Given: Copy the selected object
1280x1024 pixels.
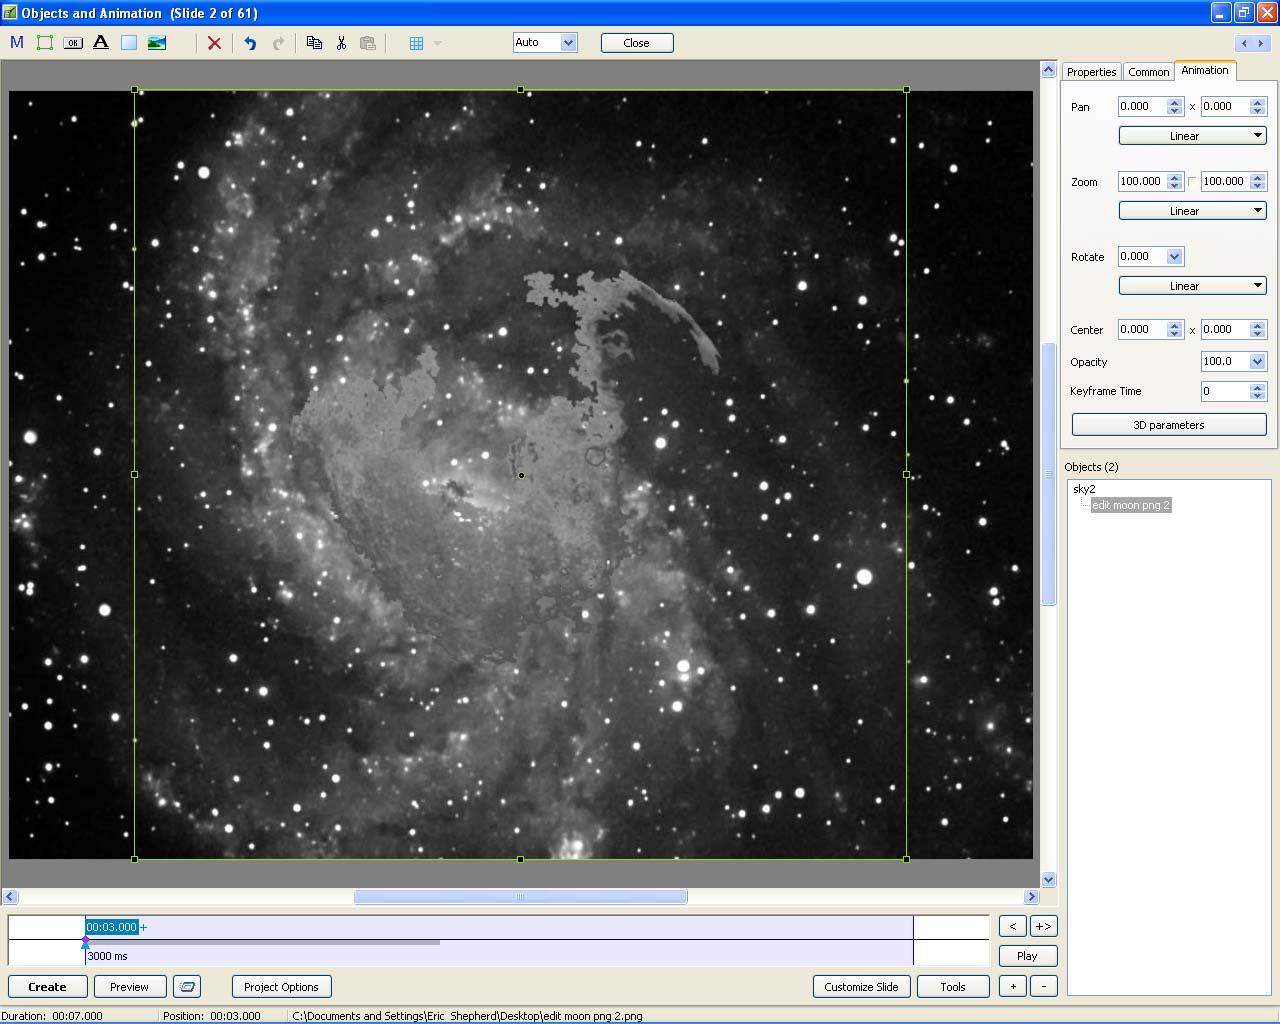Looking at the screenshot, I should tap(314, 43).
